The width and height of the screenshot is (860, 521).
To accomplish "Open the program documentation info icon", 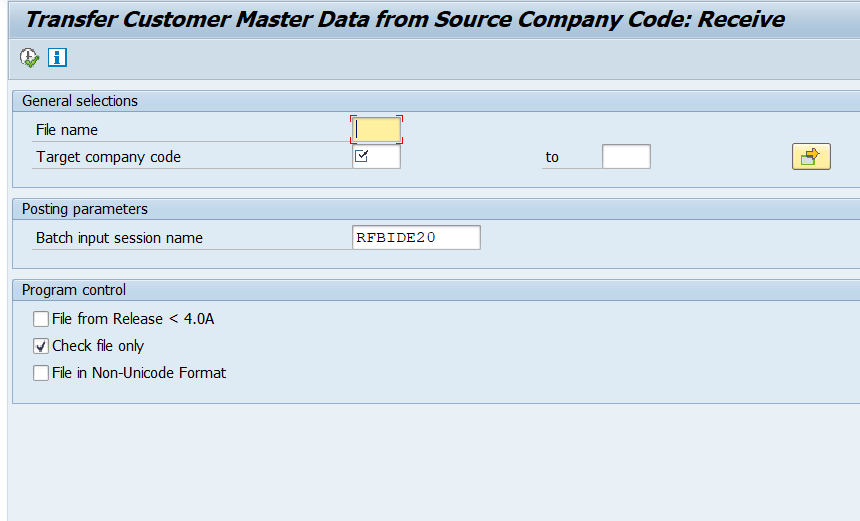I will click(57, 57).
